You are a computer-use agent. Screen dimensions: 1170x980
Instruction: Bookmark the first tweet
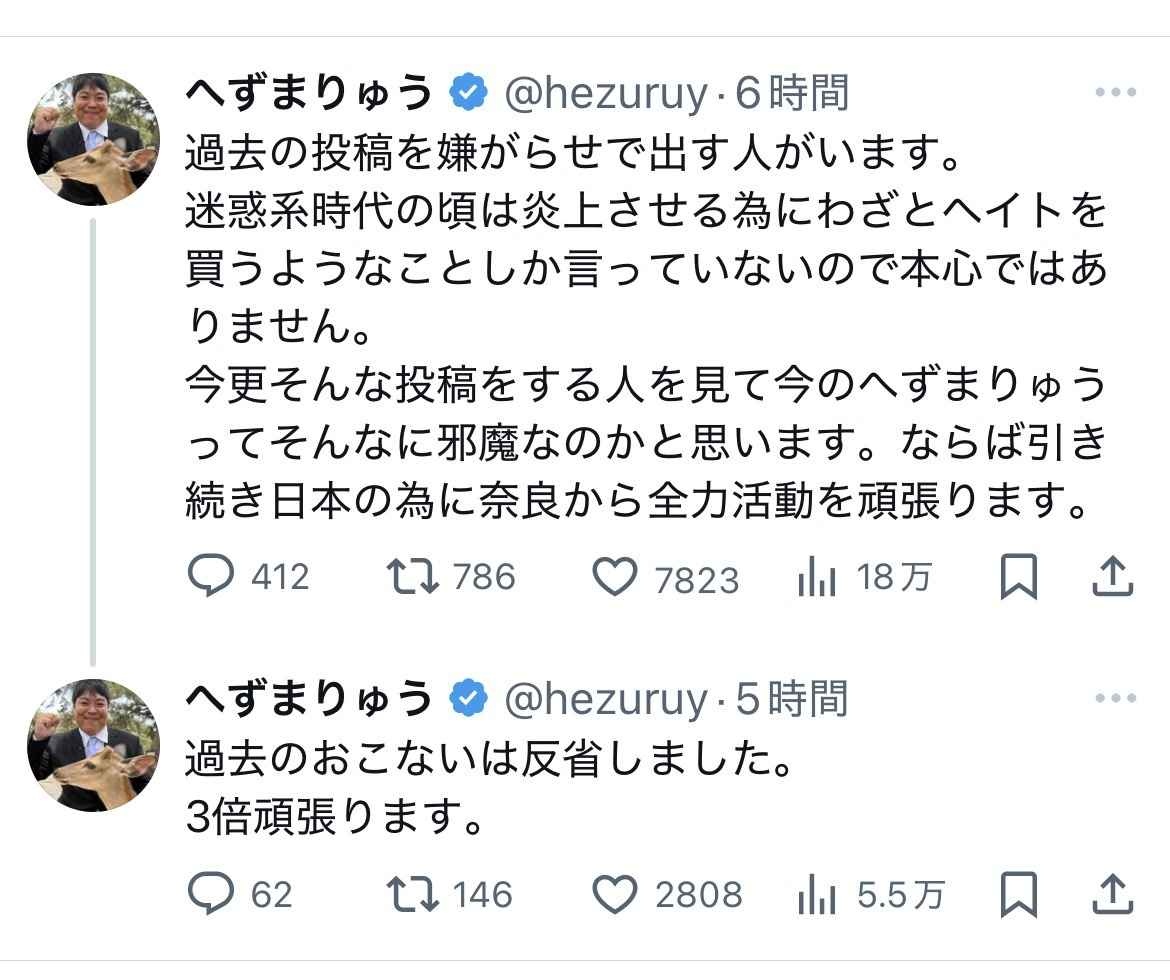click(x=1018, y=578)
